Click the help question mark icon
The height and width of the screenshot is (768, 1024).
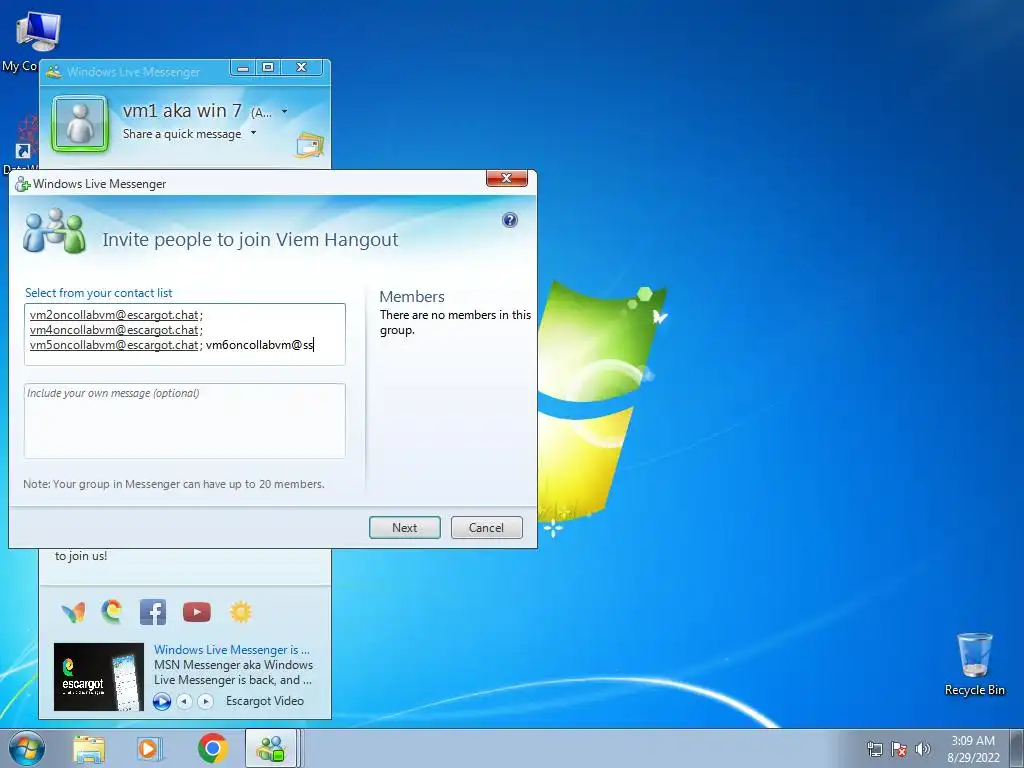point(510,220)
